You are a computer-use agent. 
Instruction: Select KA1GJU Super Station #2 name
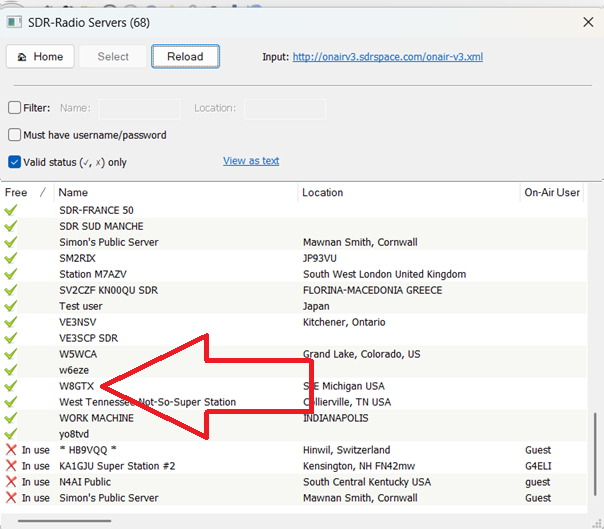117,466
